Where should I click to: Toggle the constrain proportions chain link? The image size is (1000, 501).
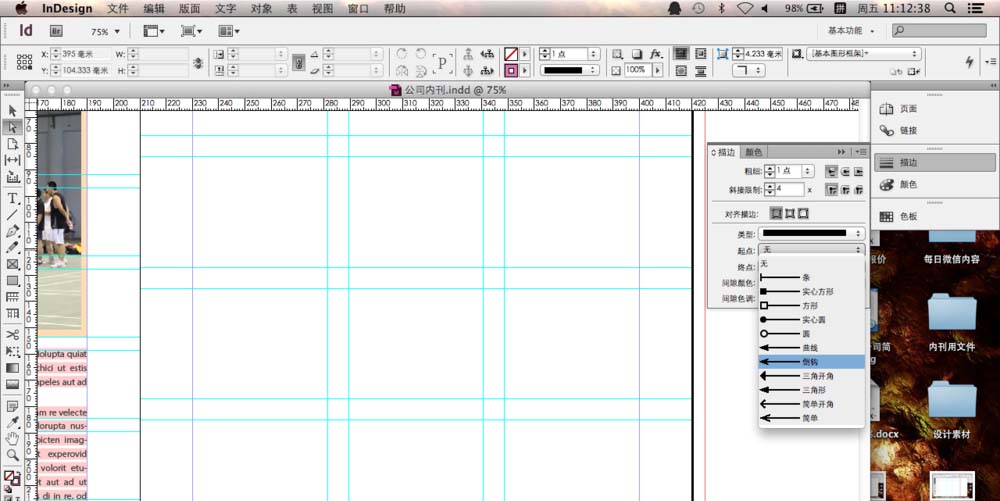[x=197, y=62]
